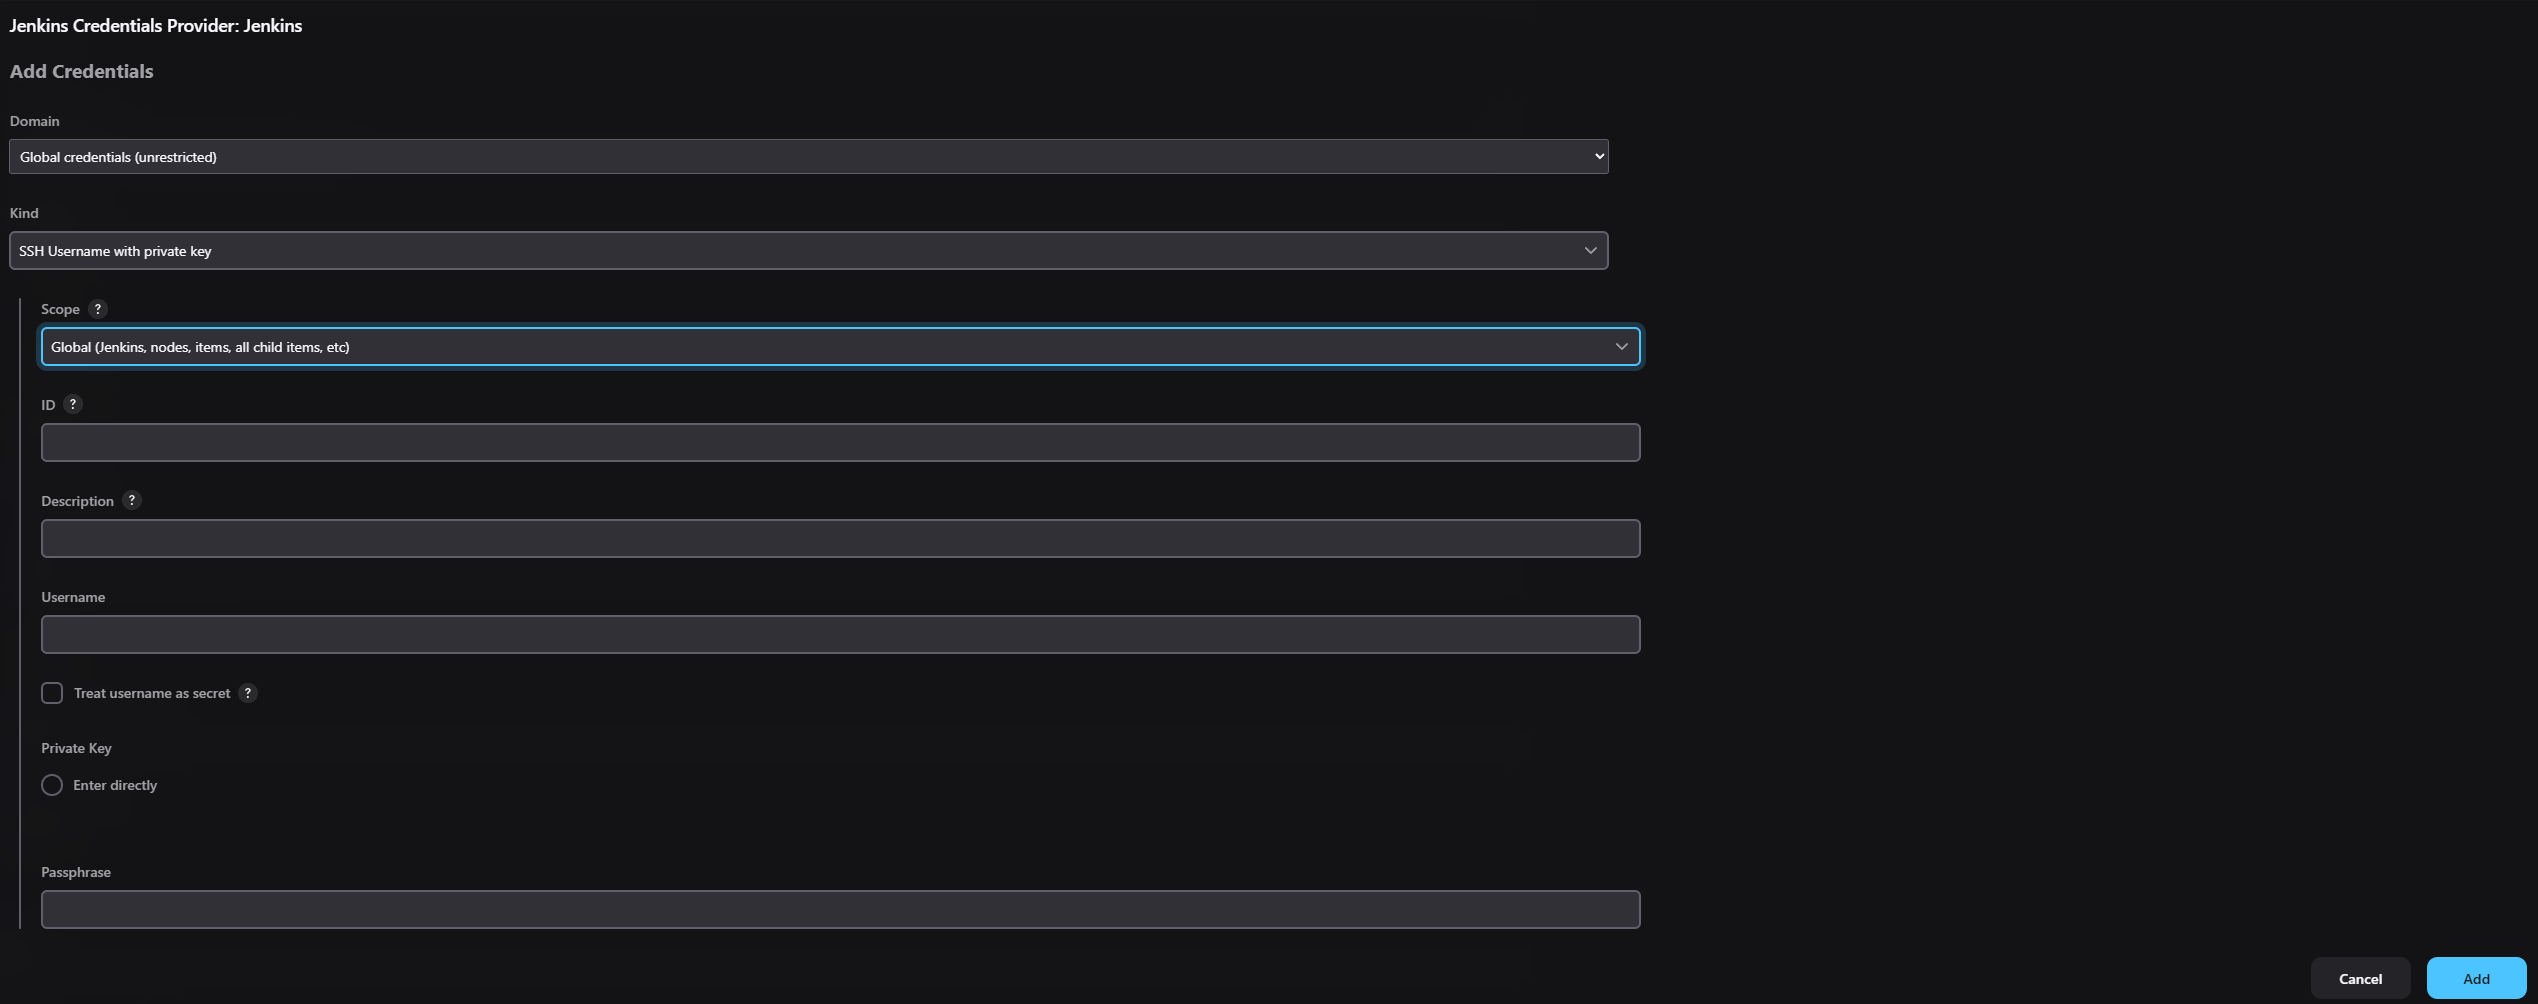Click into the ID text field
The image size is (2538, 1004).
pyautogui.click(x=840, y=443)
